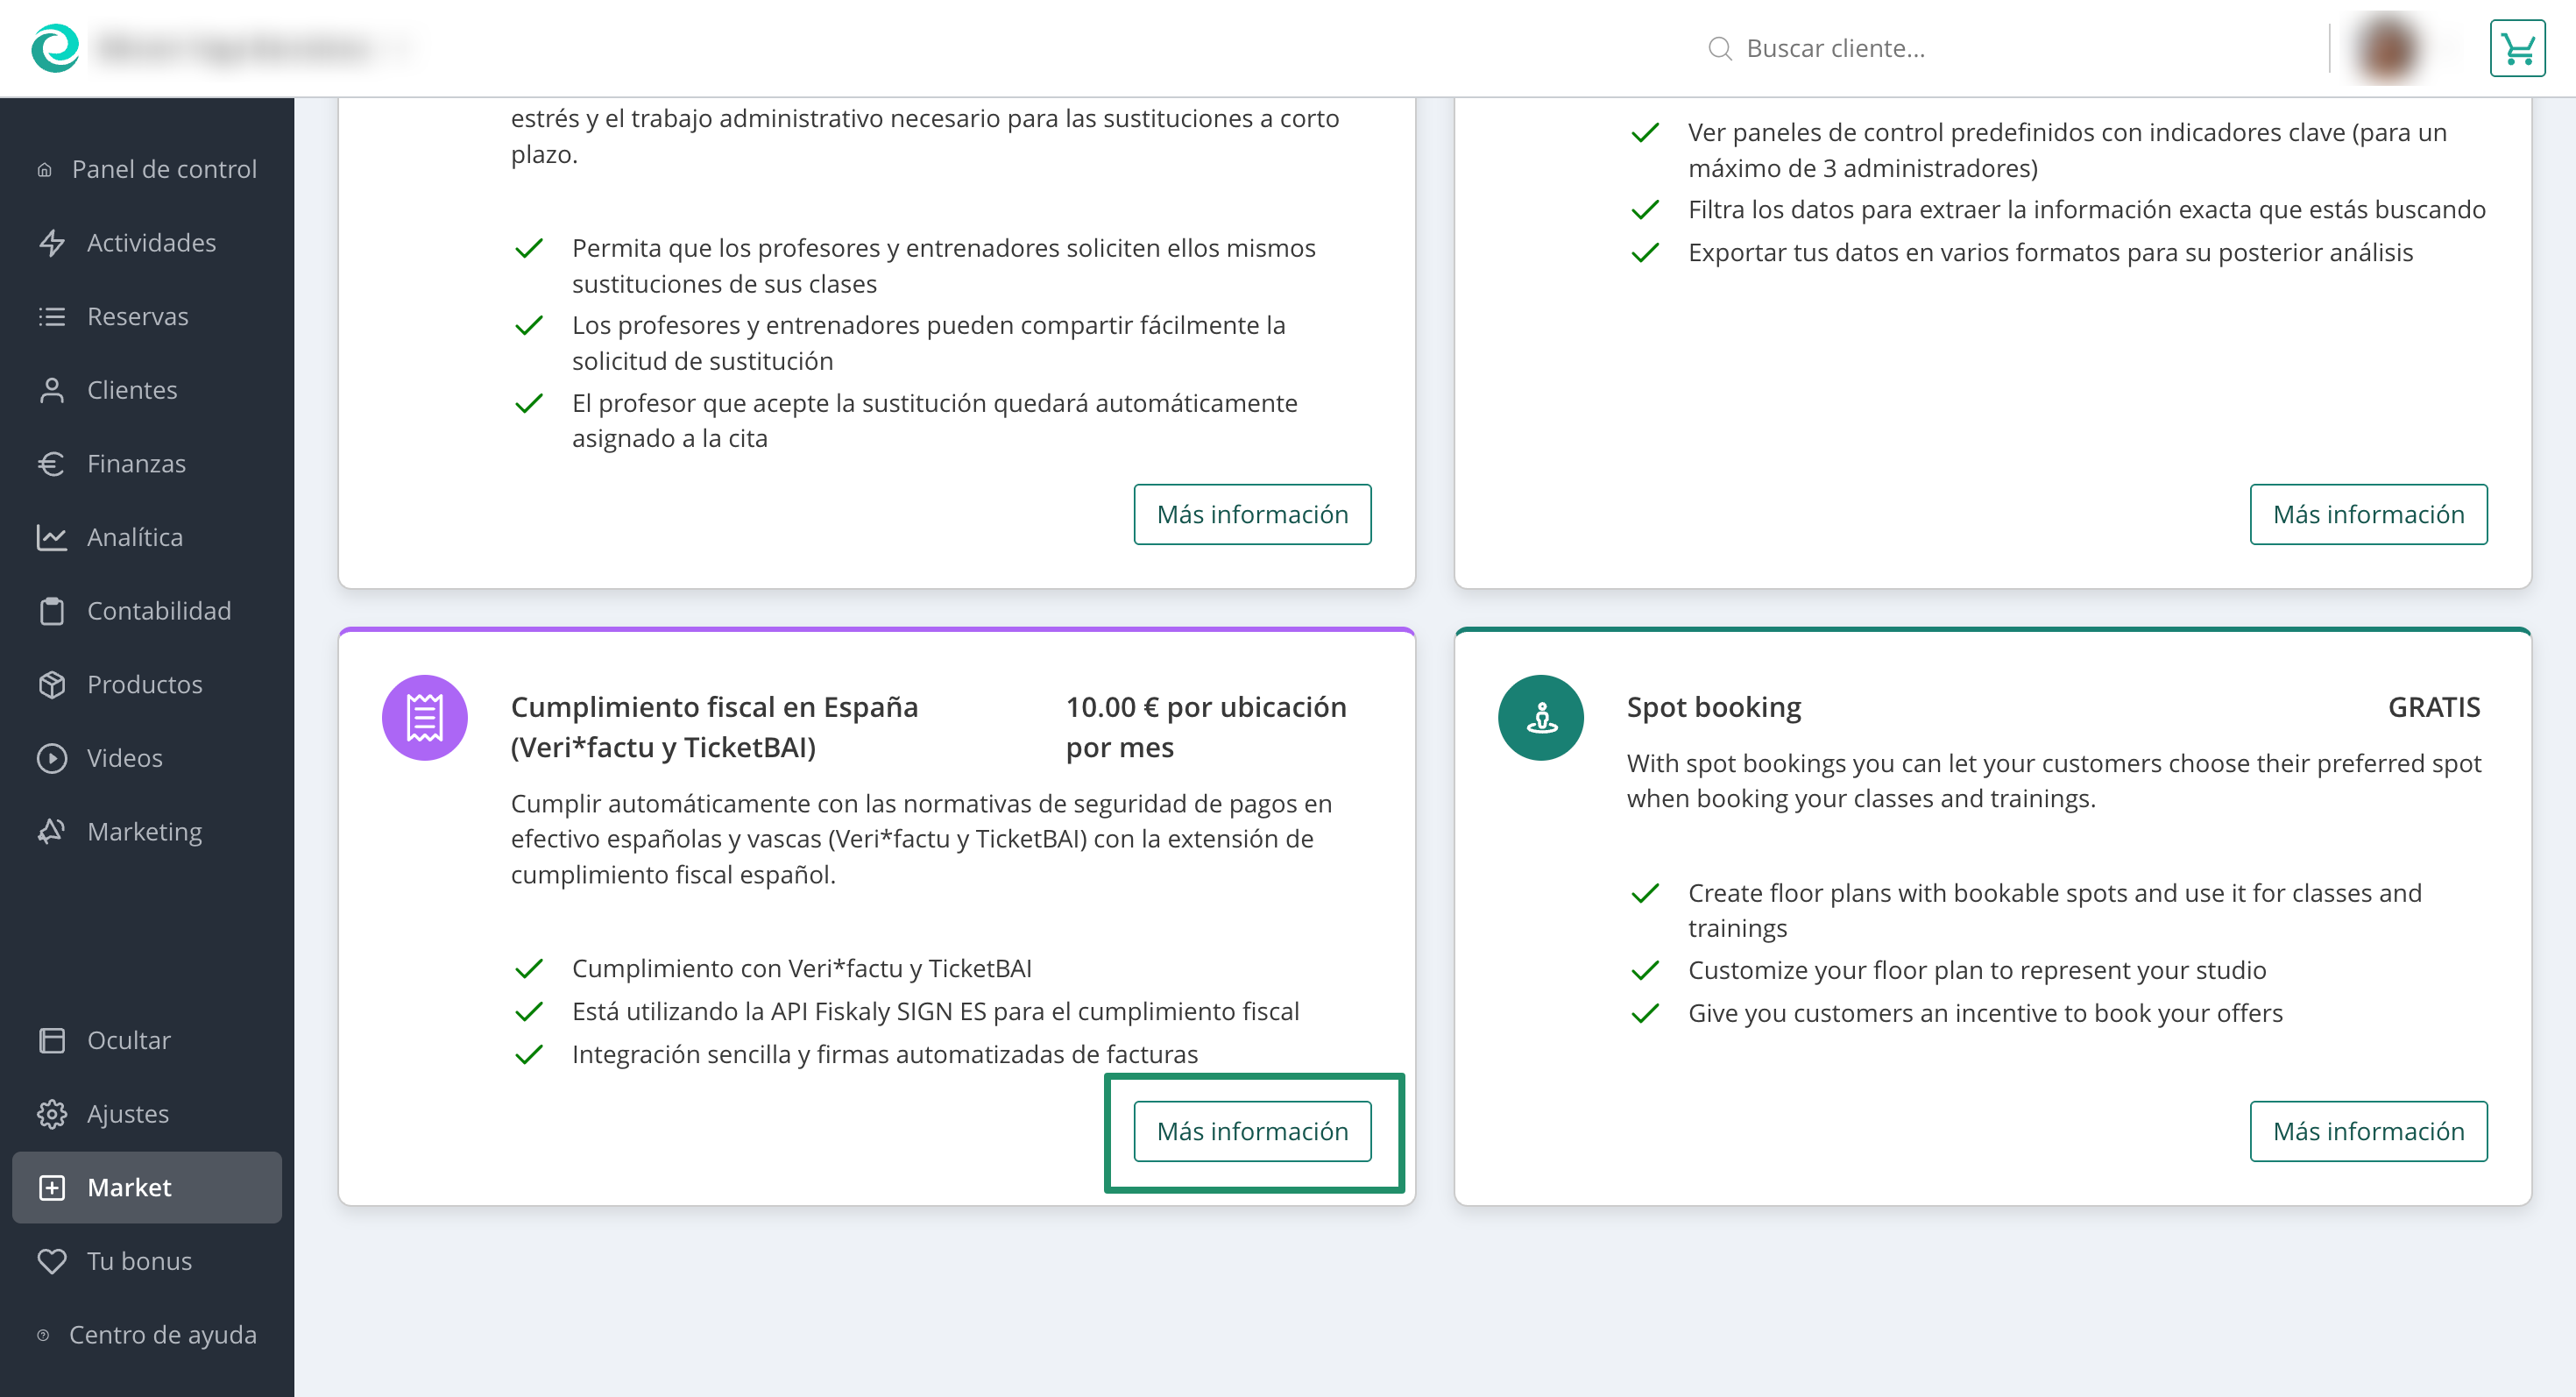Click Más información on the sustituciones card
The image size is (2576, 1397).
click(x=1252, y=514)
